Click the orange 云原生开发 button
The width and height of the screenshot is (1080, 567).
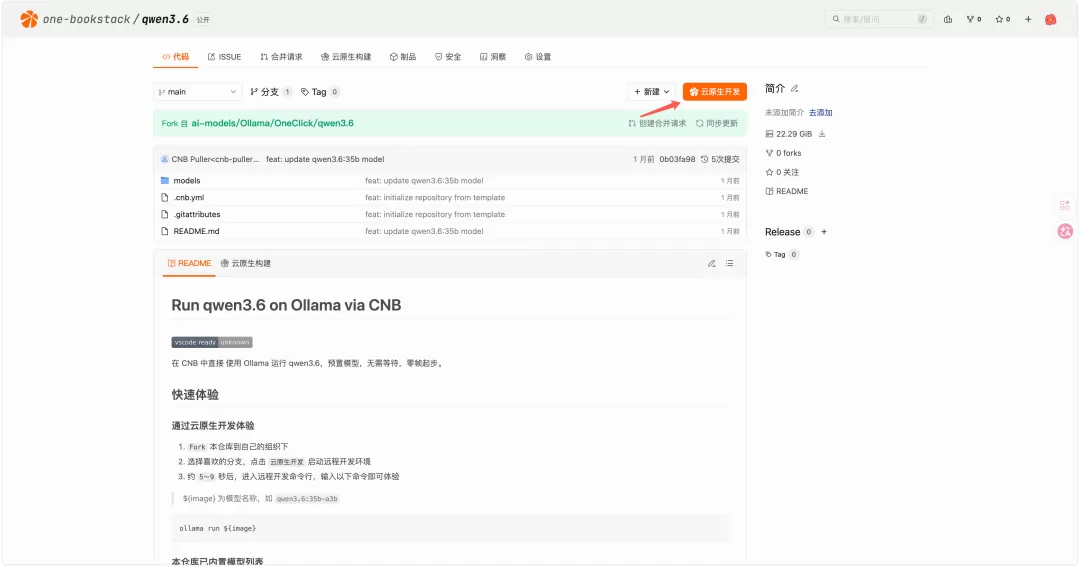pos(715,92)
